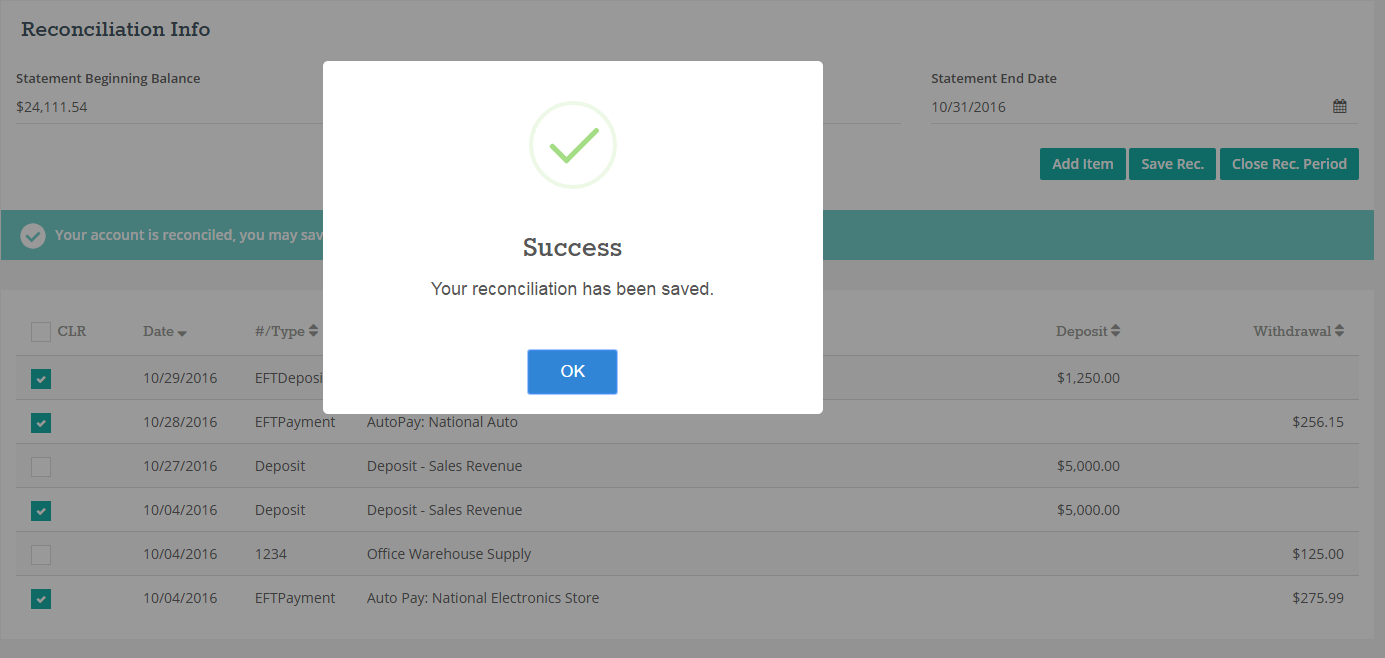
Task: Uncheck the 10/04/2016 Sales Revenue deposit checkbox
Action: tap(40, 511)
